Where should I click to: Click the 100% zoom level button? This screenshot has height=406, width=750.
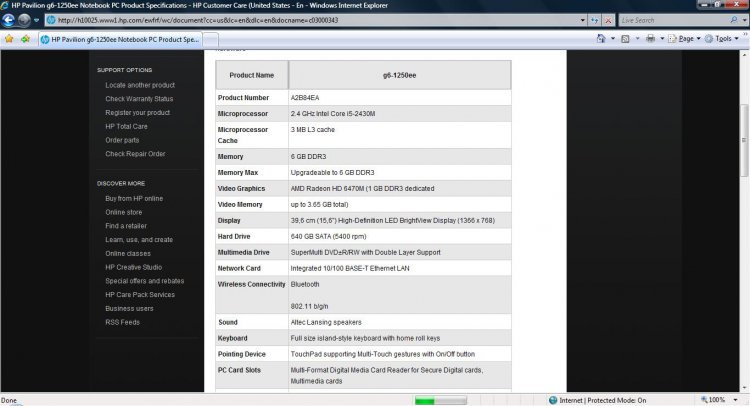pyautogui.click(x=713, y=400)
